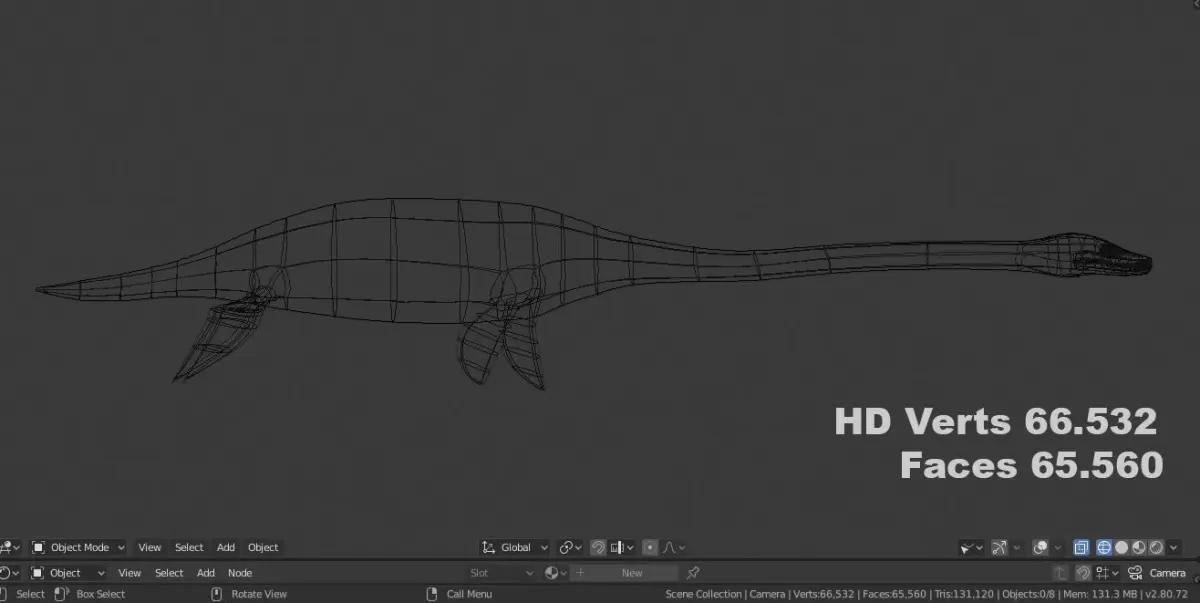1200x603 pixels.
Task: Toggle the Show Overlays button
Action: tap(1041, 547)
